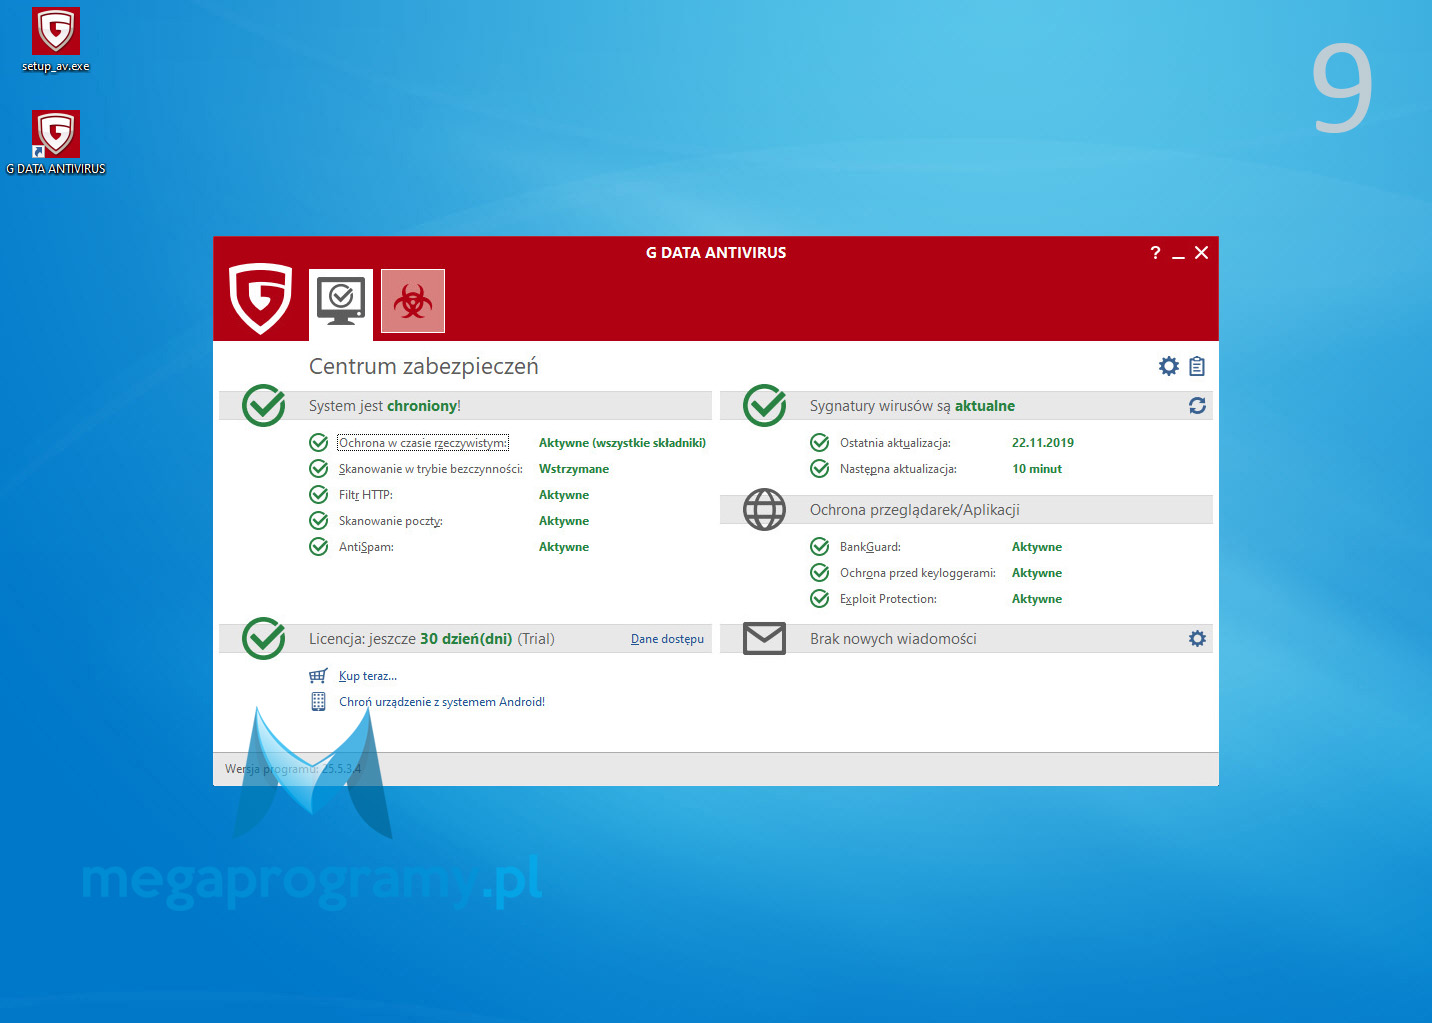1432x1023 pixels.
Task: Open Chroń urządzenie z systemem Android link
Action: pyautogui.click(x=442, y=702)
